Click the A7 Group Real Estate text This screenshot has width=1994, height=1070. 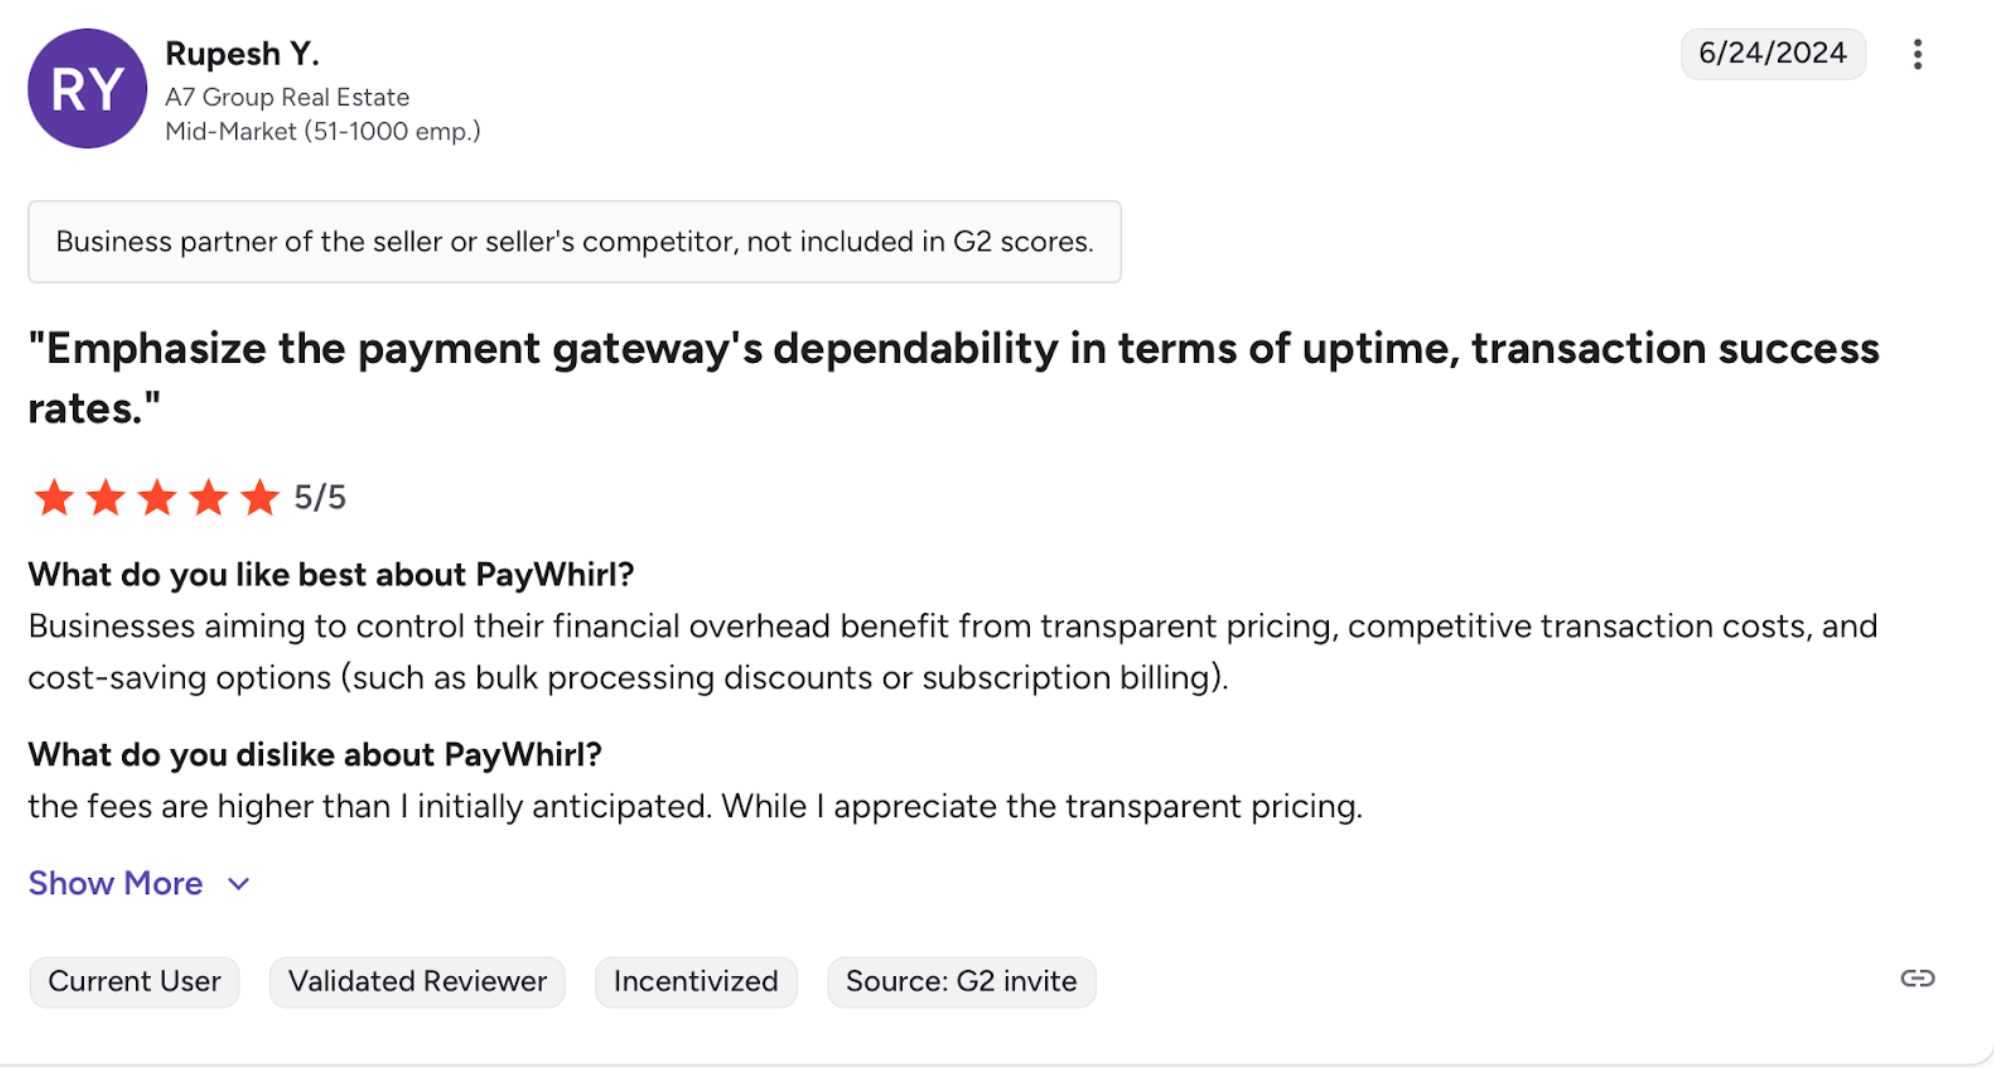coord(287,97)
